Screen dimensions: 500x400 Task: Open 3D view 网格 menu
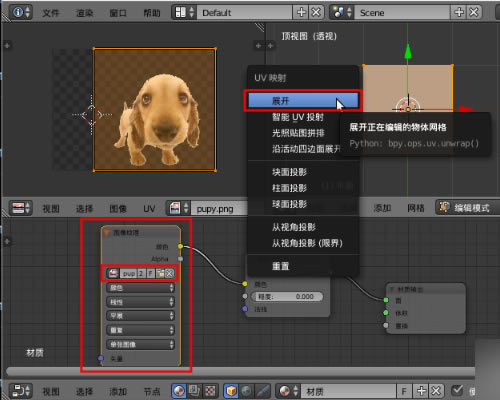416,208
